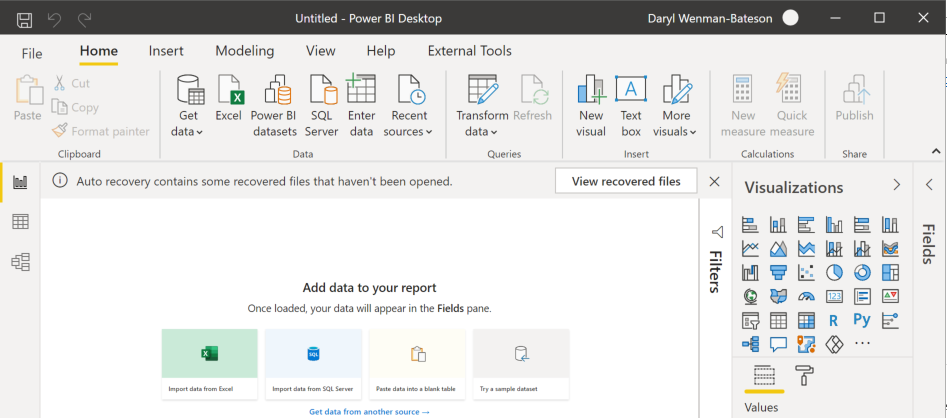Collapse the Visualizations pane chevron

[896, 185]
